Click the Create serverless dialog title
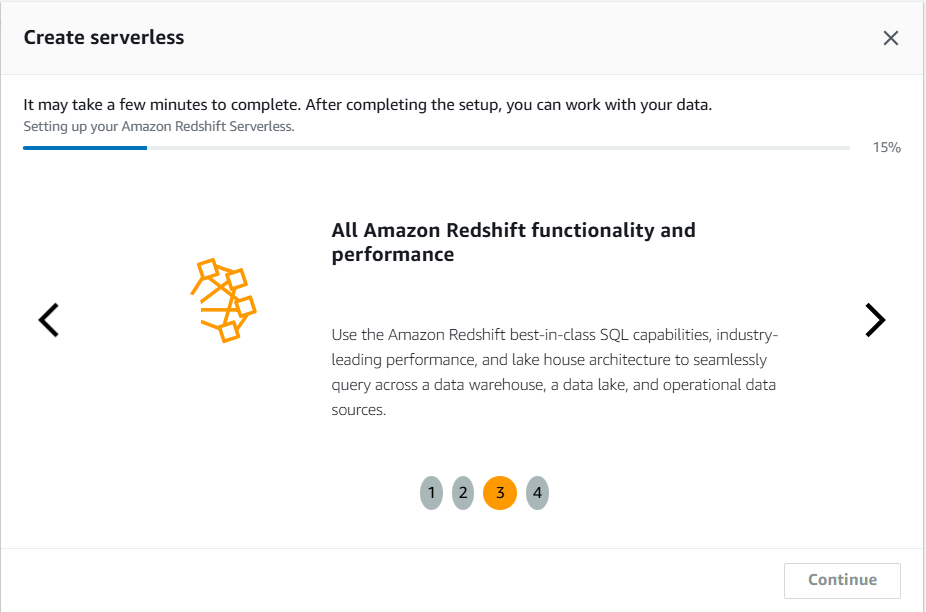 pos(104,38)
